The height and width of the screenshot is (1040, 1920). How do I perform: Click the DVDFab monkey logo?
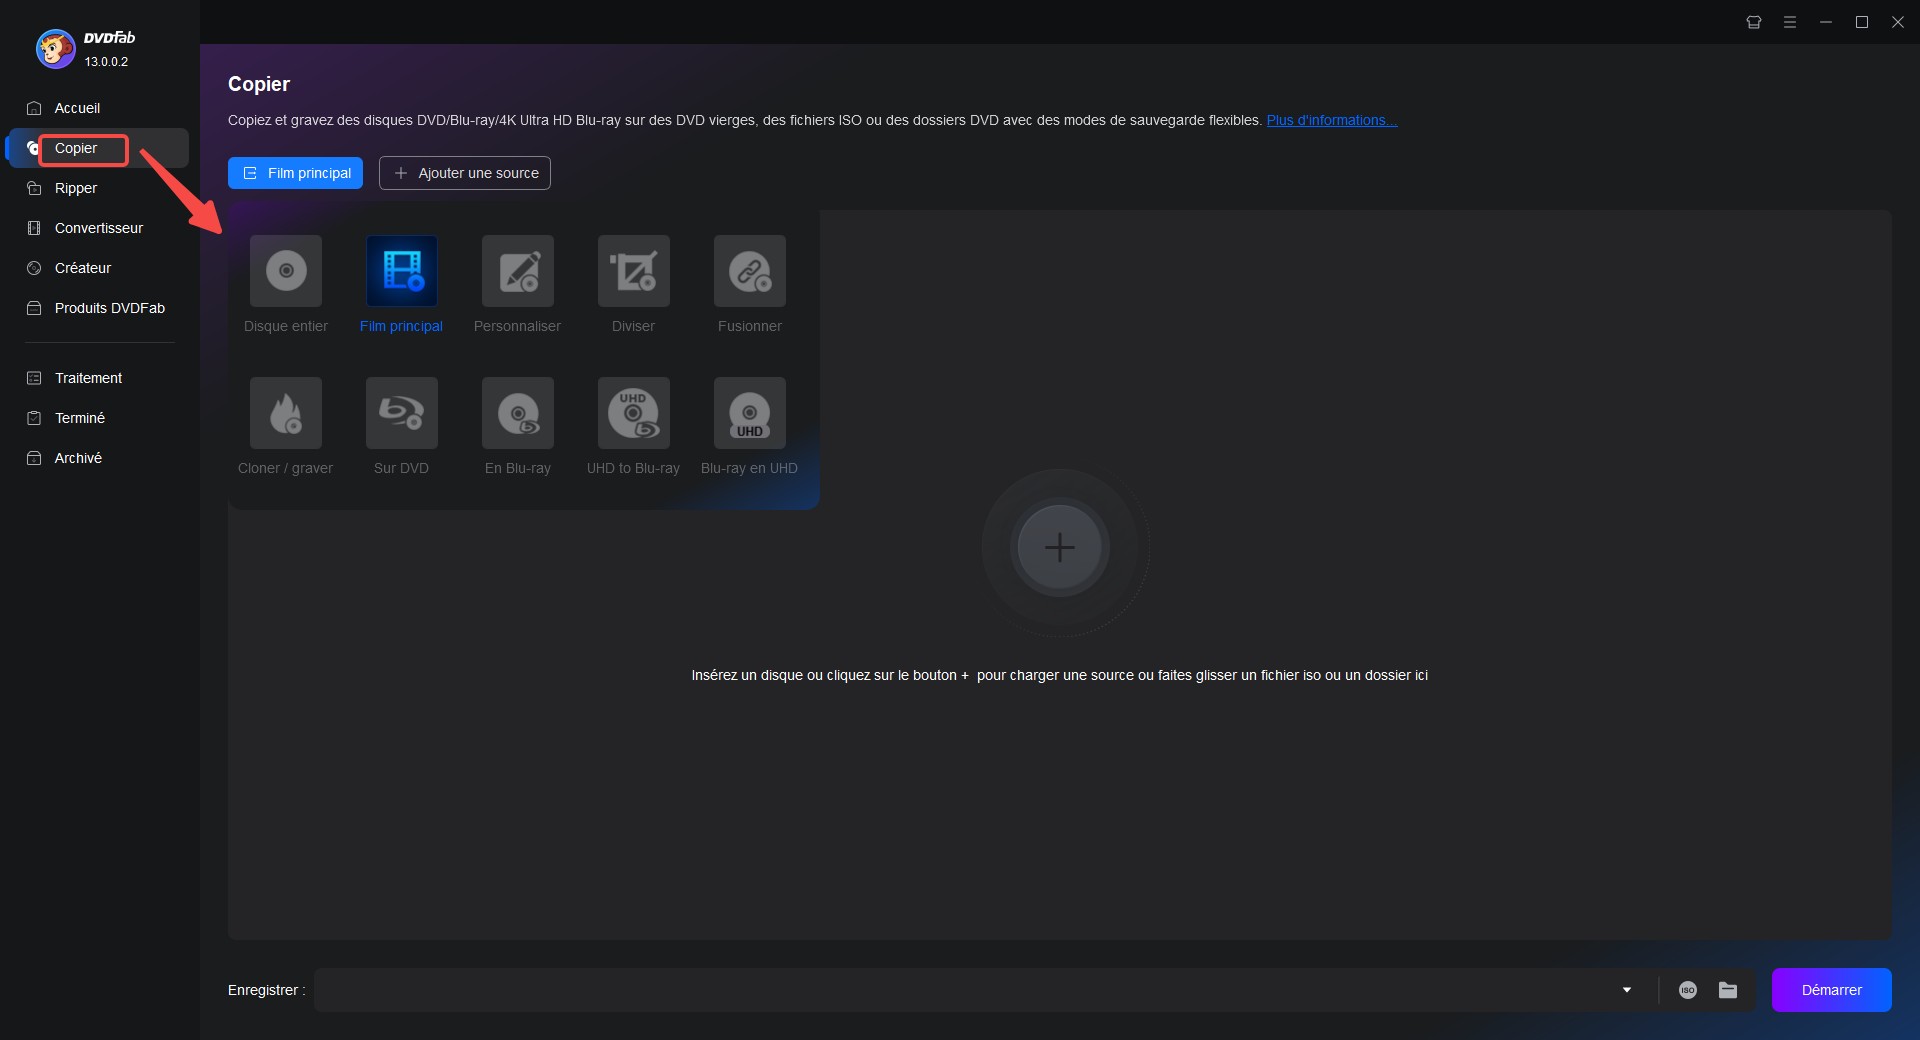click(56, 48)
